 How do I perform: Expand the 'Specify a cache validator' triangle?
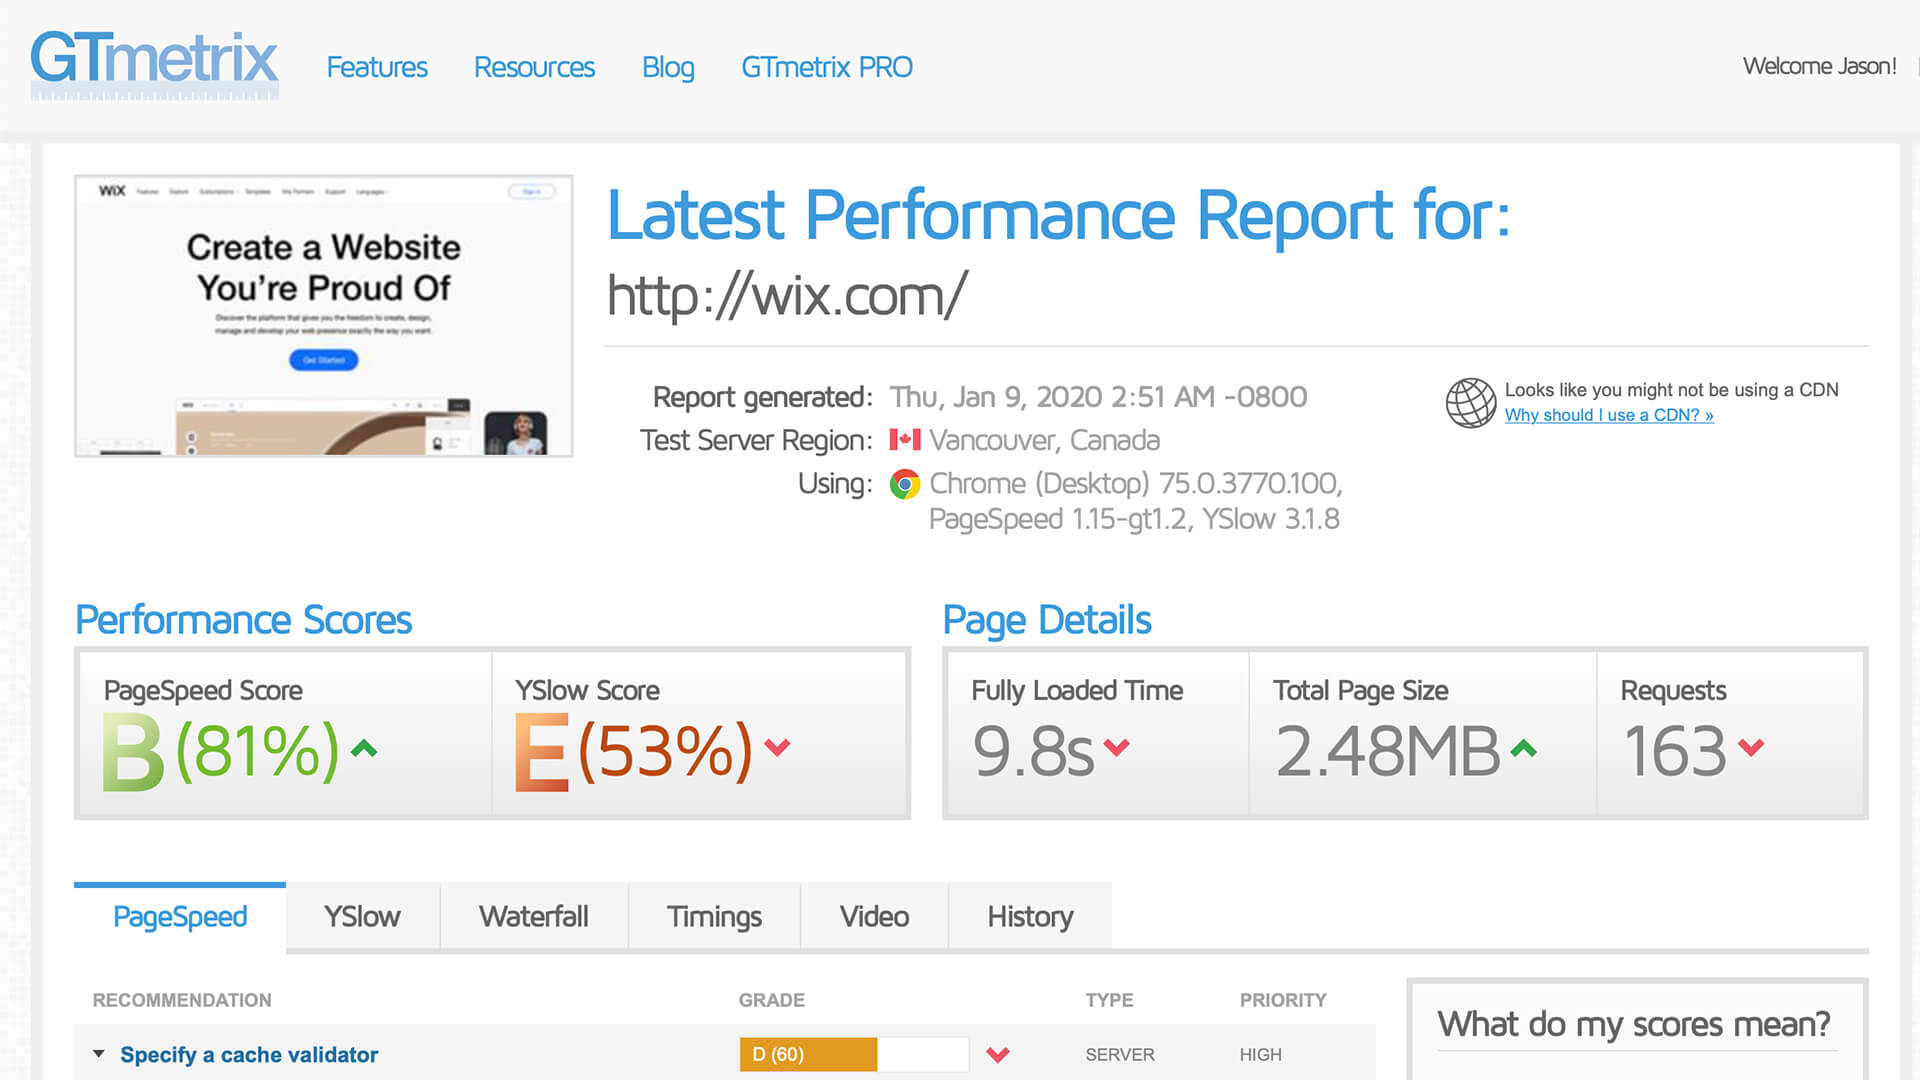98,1054
